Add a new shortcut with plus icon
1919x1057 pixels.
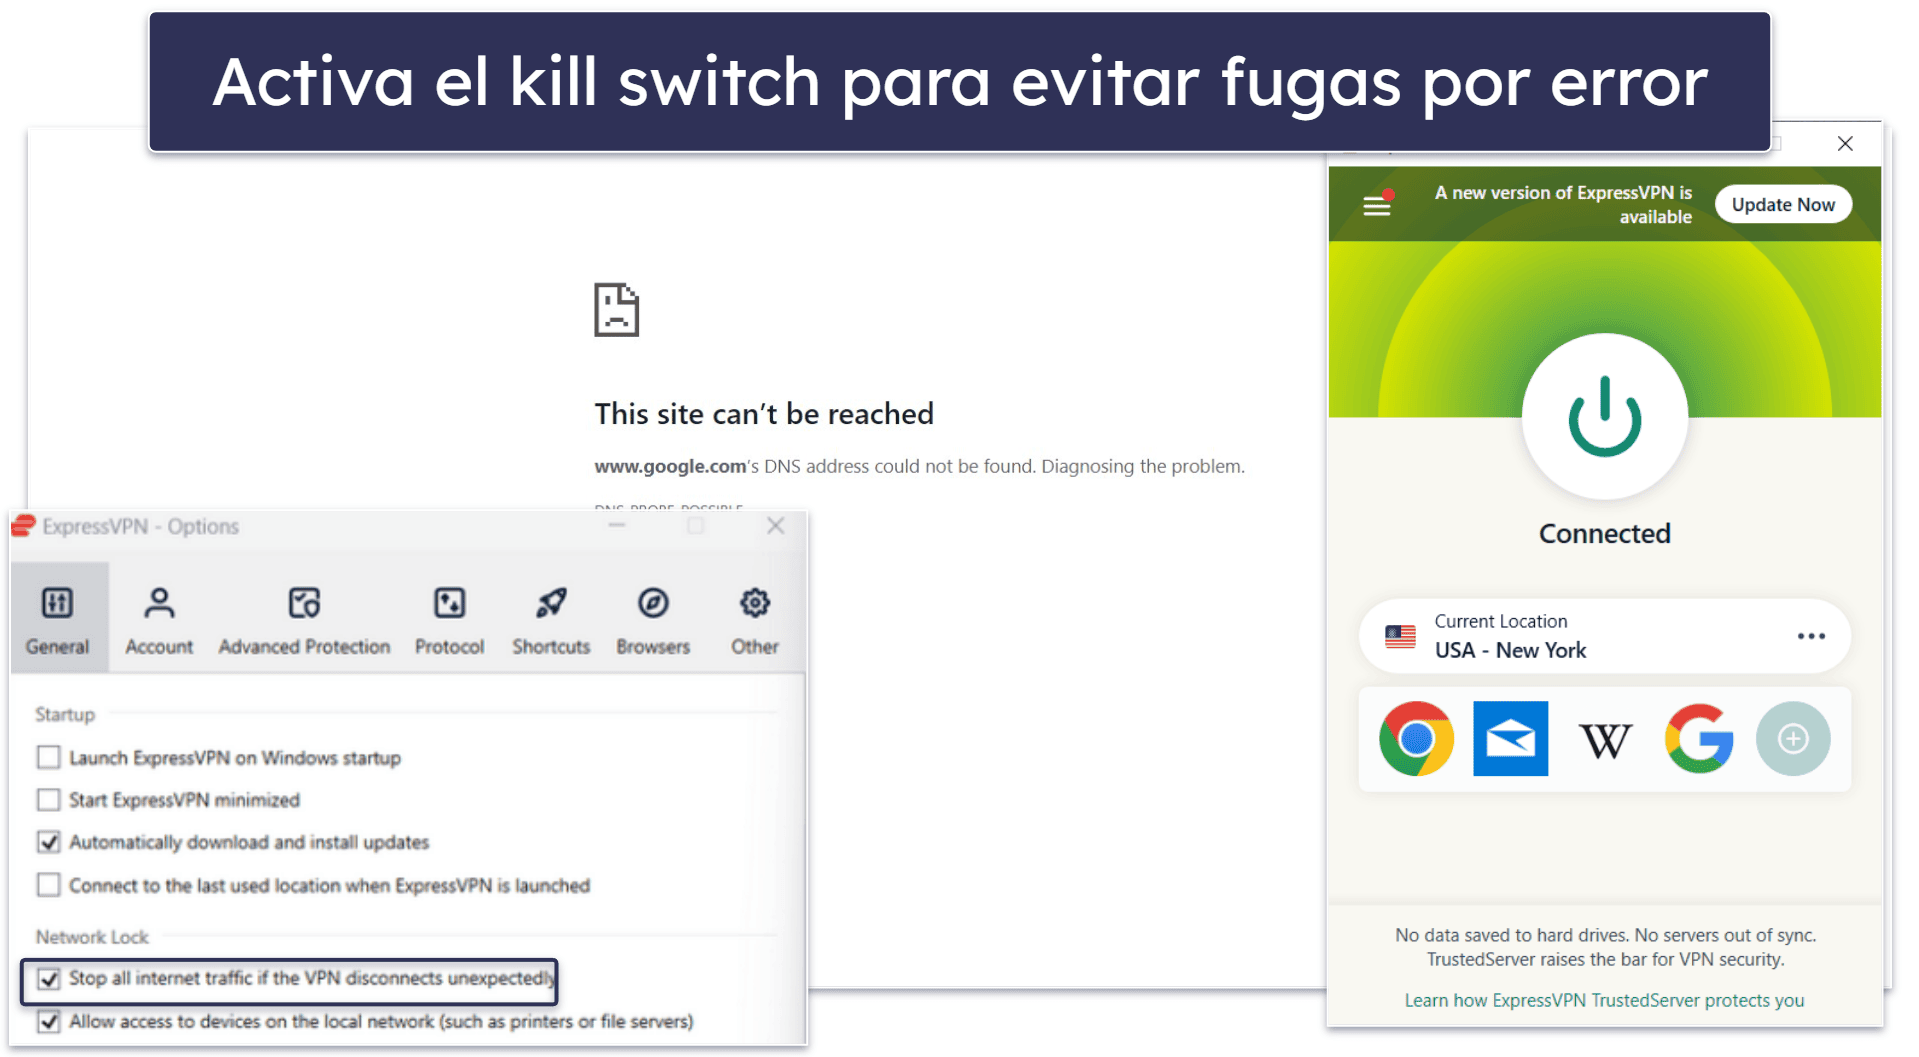(1793, 739)
